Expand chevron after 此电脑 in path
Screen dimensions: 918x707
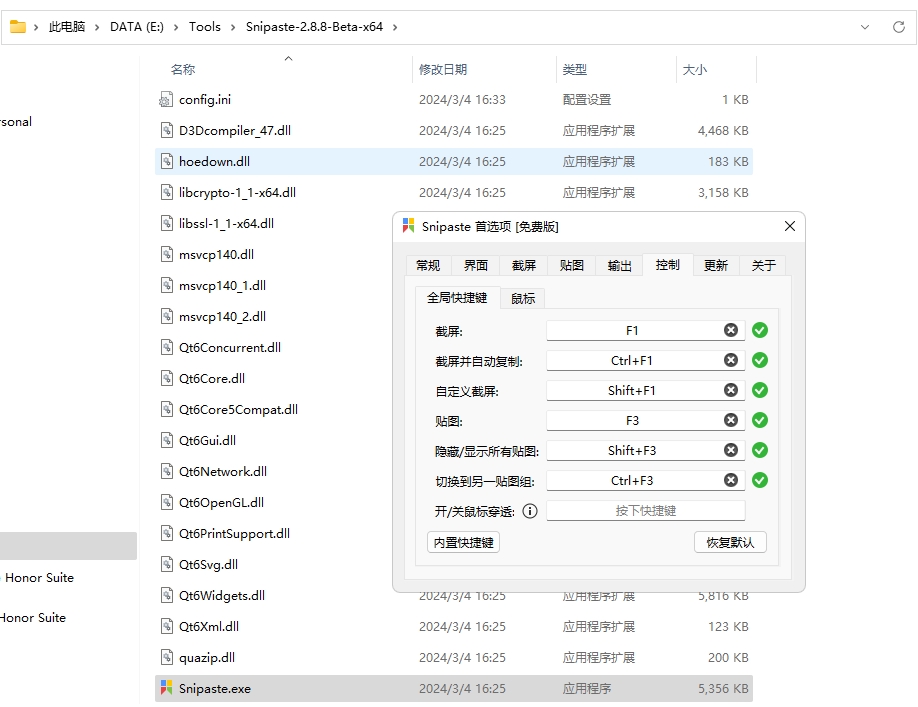pos(97,27)
